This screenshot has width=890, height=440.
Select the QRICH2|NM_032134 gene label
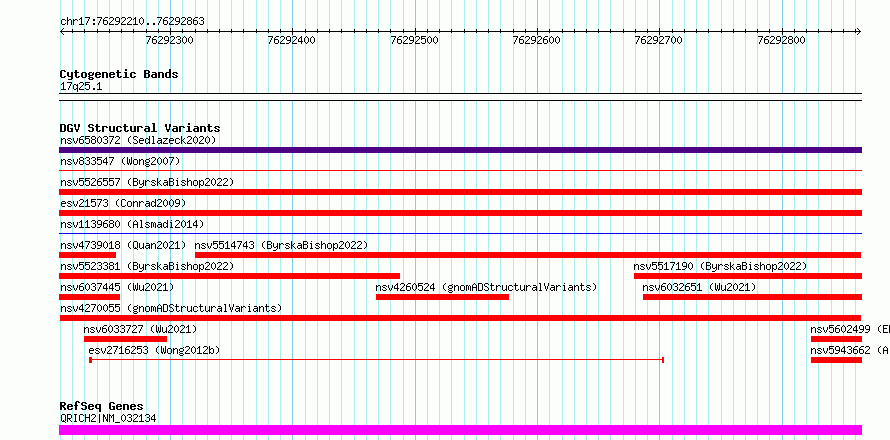(108, 418)
